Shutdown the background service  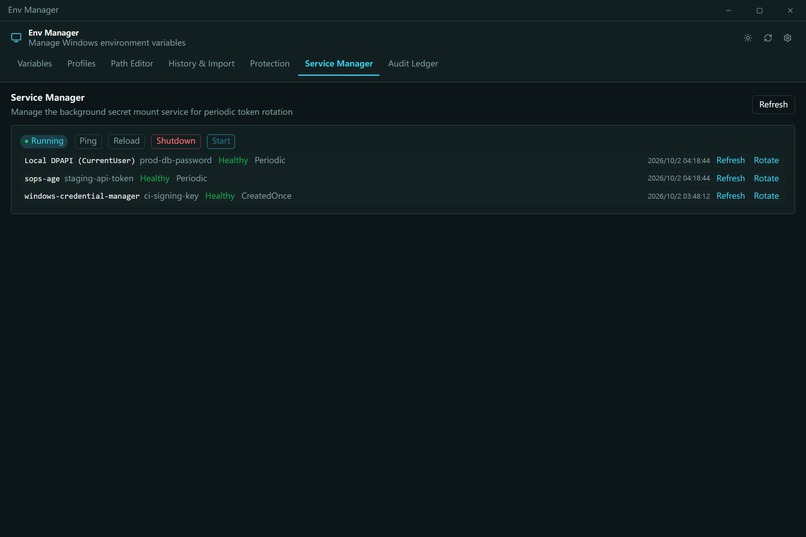coord(176,141)
